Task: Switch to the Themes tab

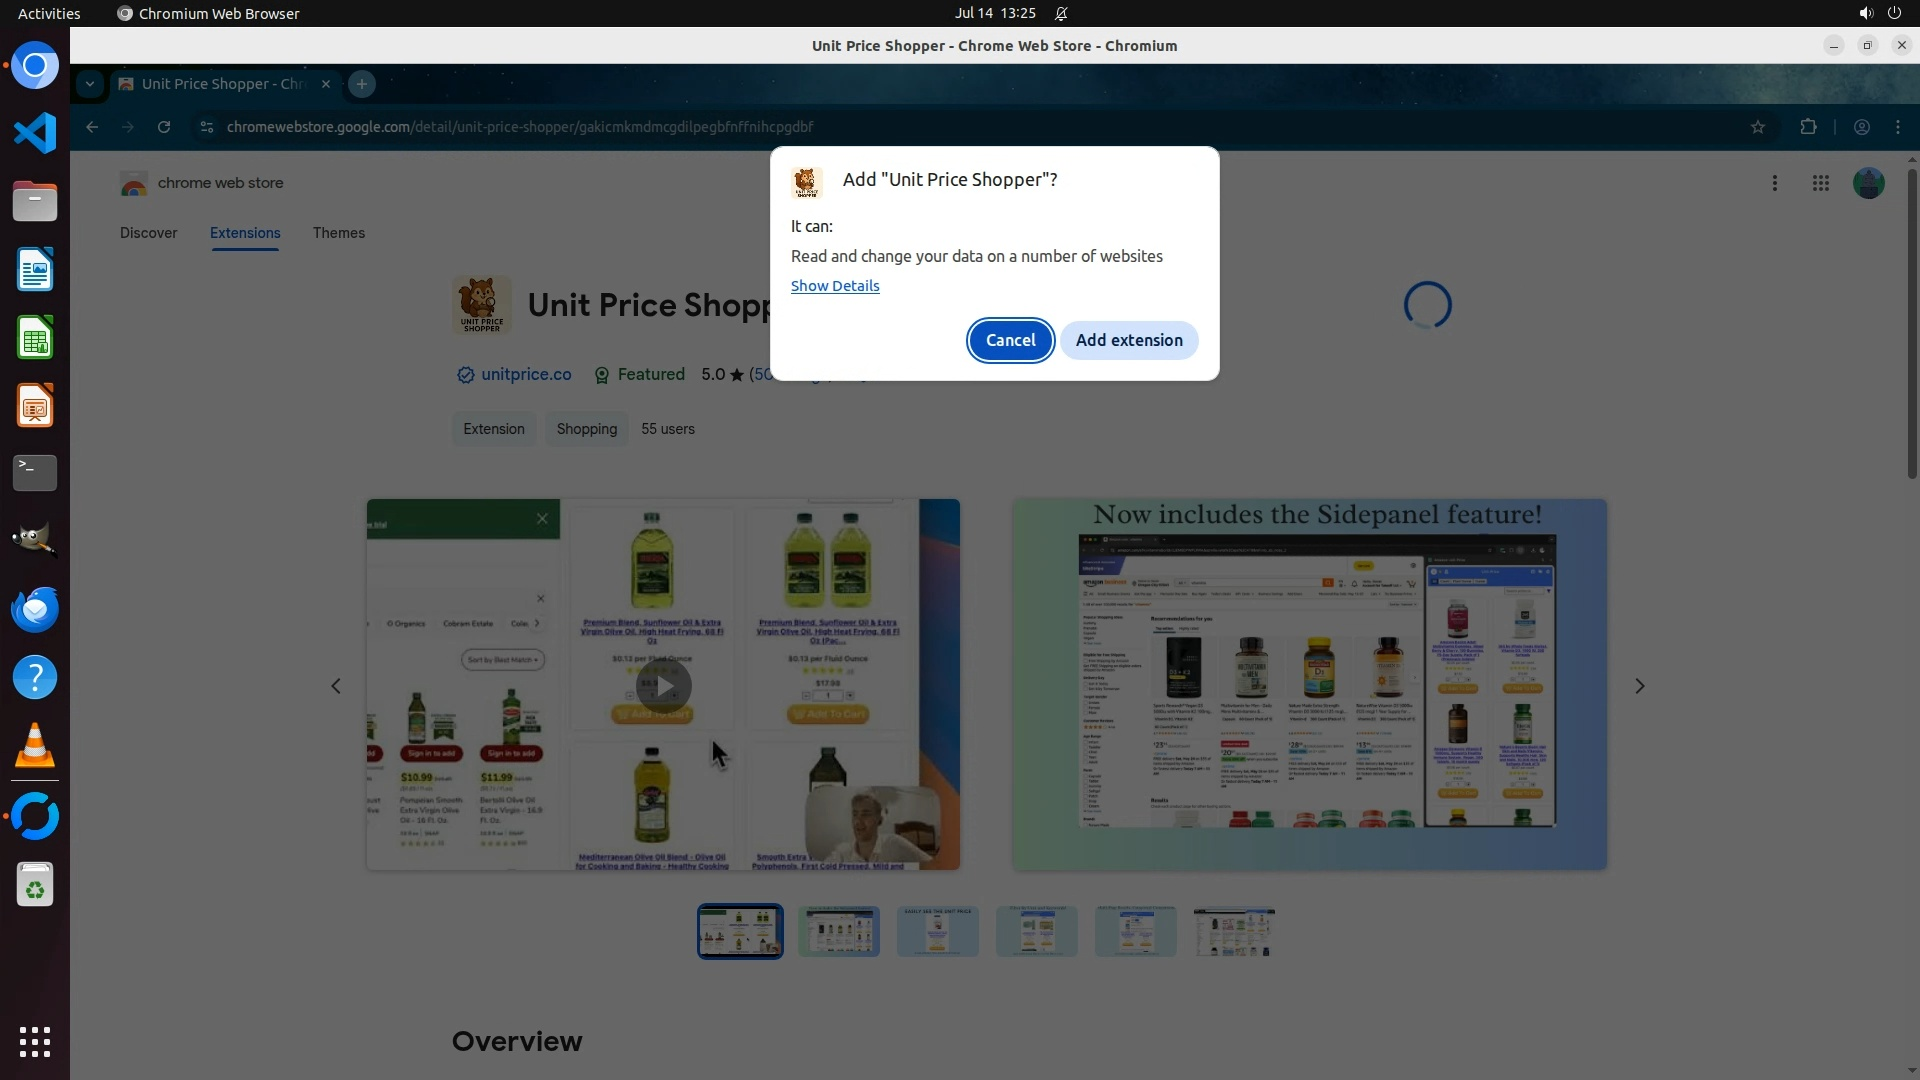Action: click(x=338, y=233)
